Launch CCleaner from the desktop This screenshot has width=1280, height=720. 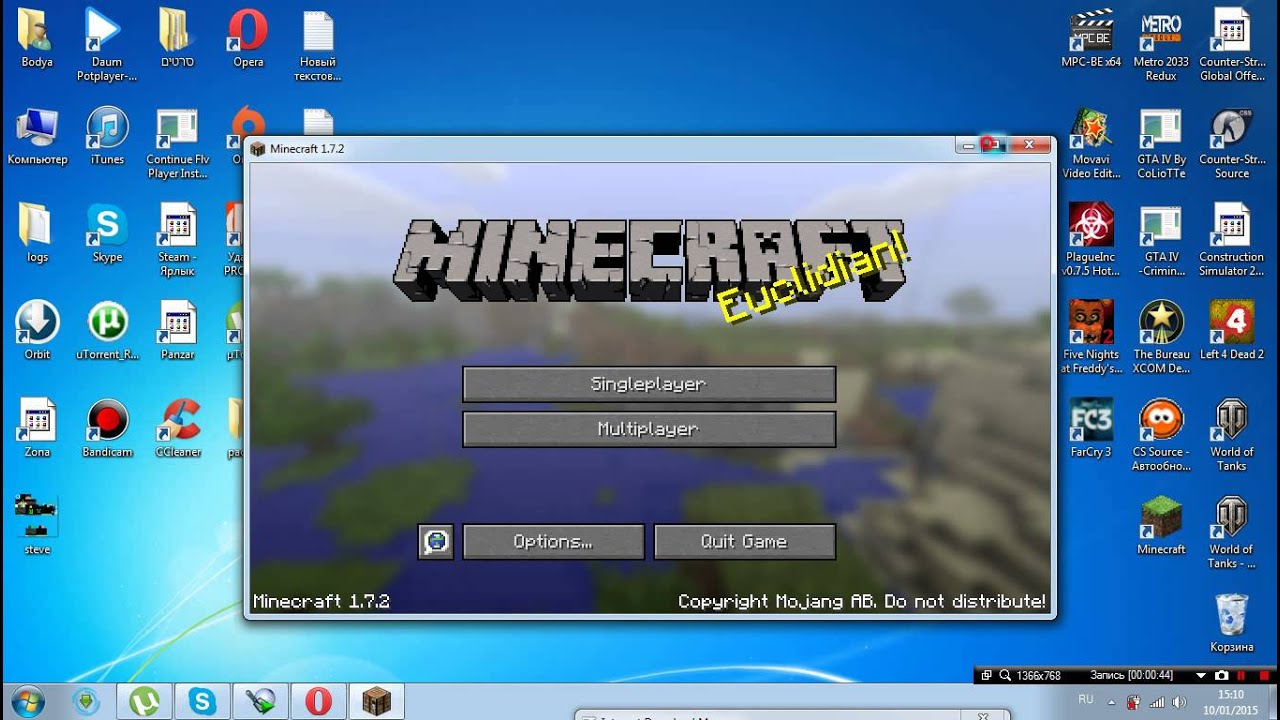tap(178, 429)
